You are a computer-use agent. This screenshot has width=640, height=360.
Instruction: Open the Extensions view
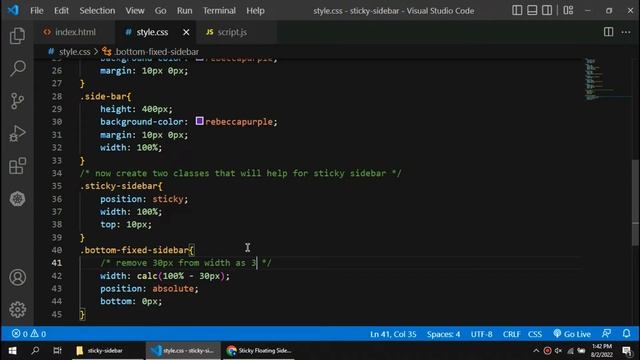[x=17, y=166]
